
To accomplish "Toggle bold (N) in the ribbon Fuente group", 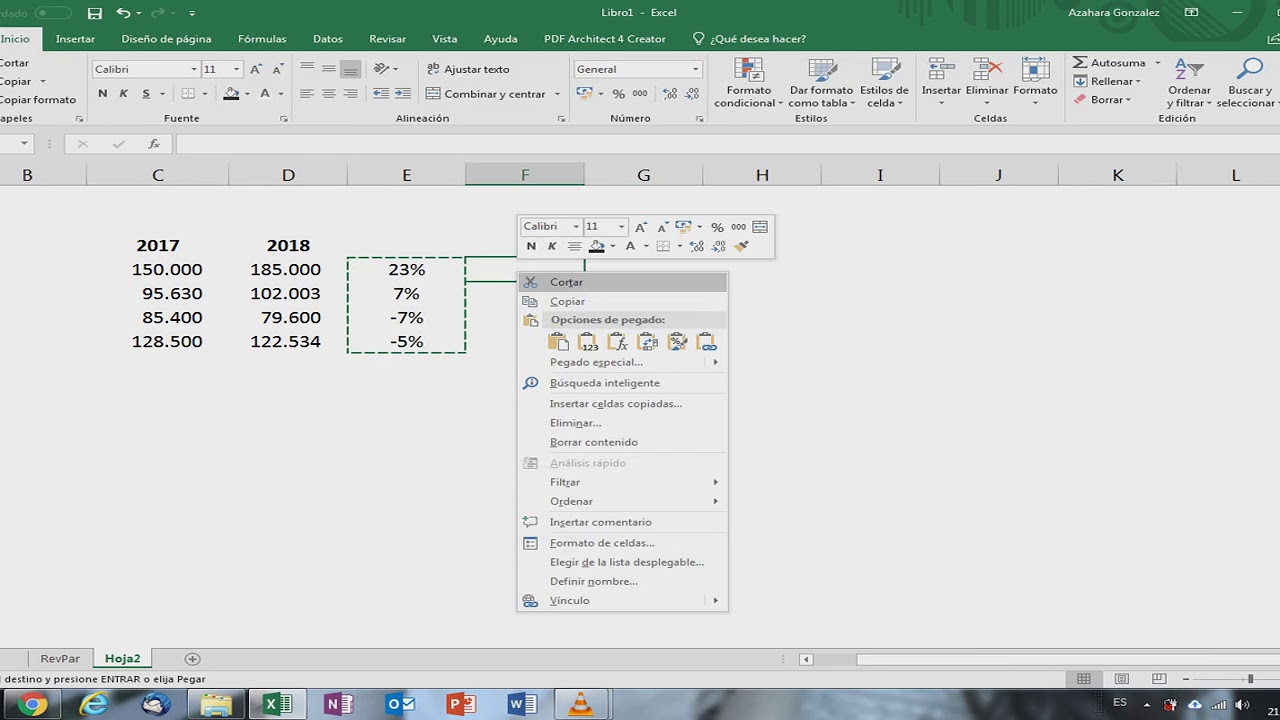I will point(102,94).
